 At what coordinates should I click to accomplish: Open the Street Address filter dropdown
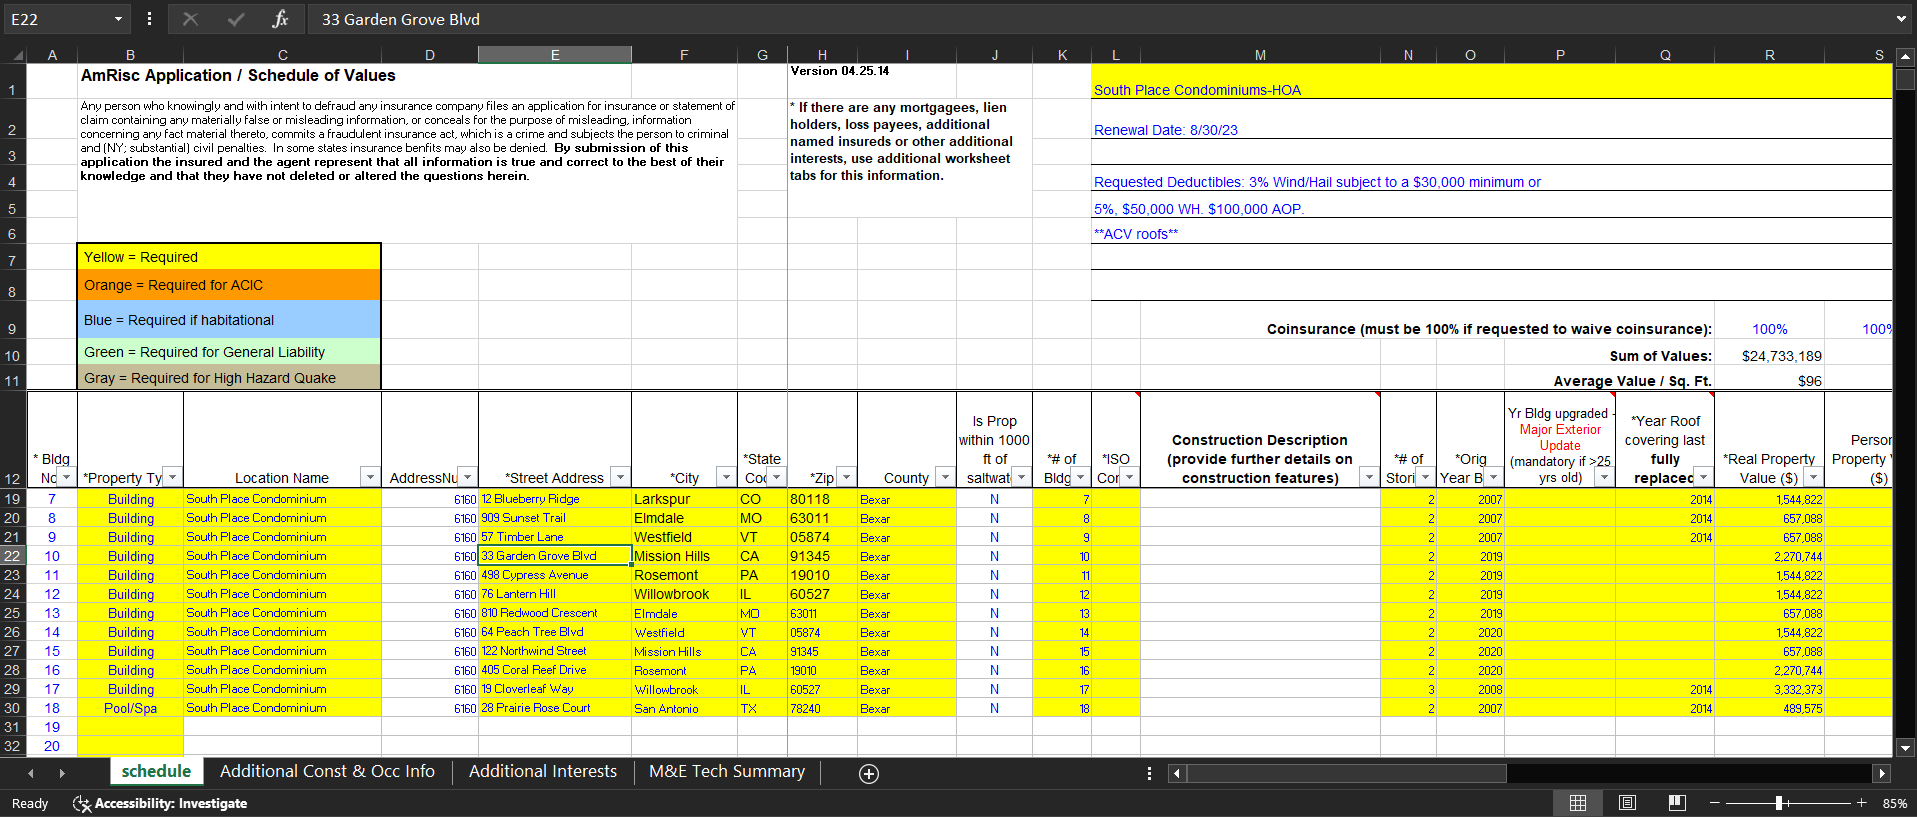[620, 478]
